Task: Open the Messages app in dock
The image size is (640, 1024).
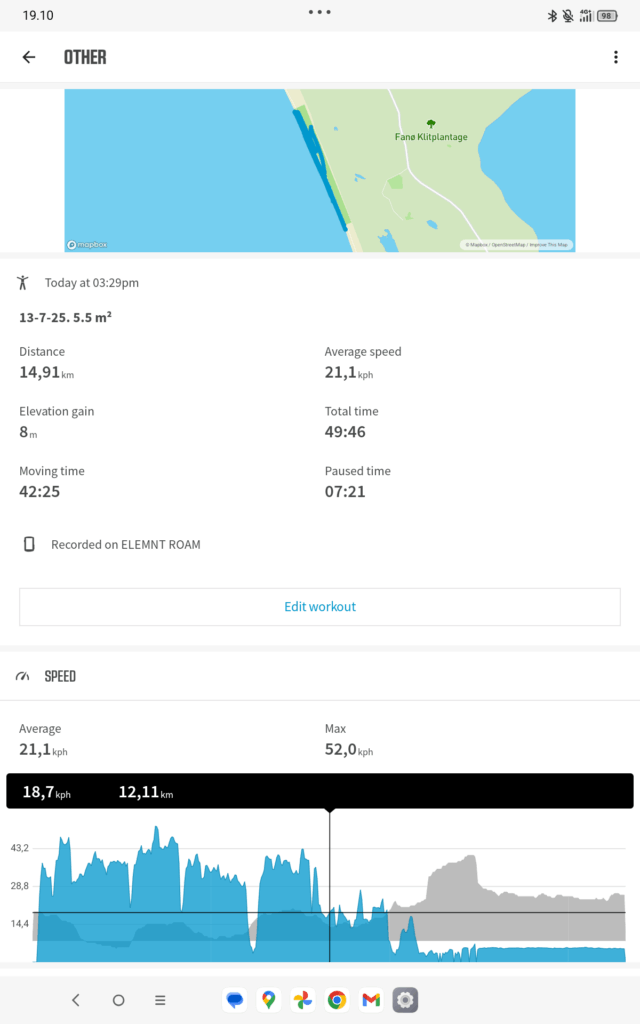Action: pyautogui.click(x=234, y=1000)
